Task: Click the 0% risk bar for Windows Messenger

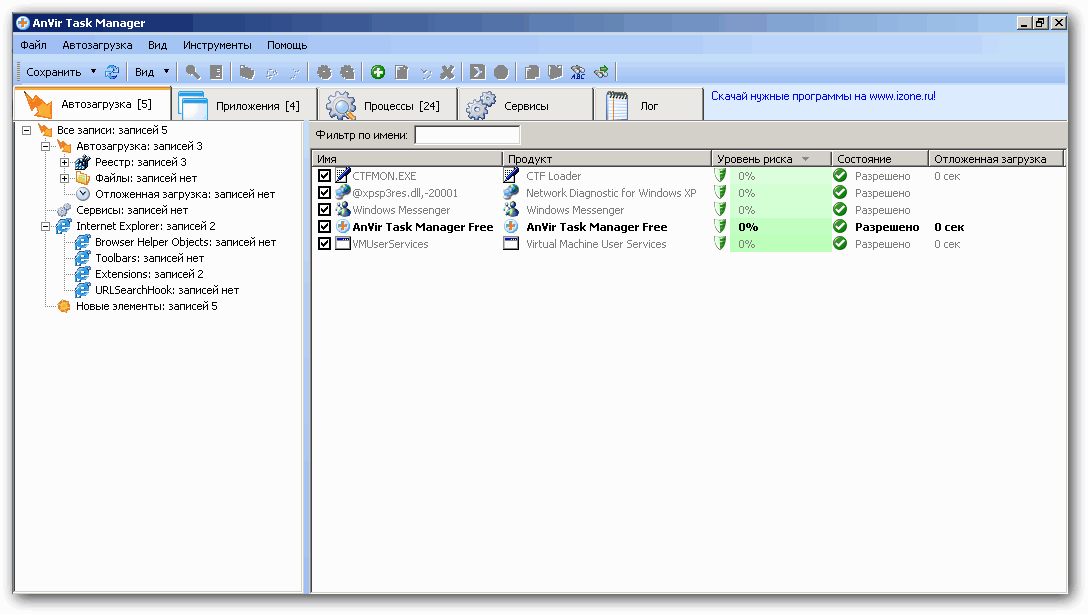Action: 781,210
